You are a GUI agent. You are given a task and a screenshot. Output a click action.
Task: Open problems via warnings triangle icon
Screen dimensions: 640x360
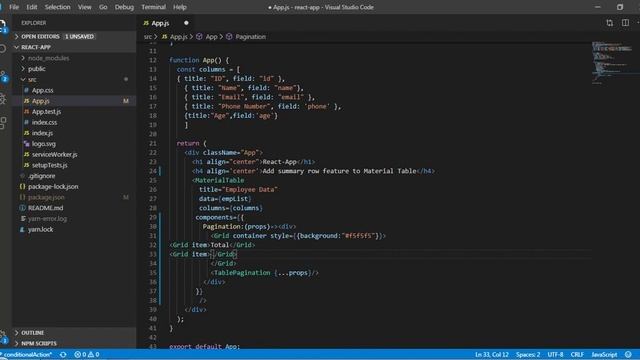click(91, 354)
